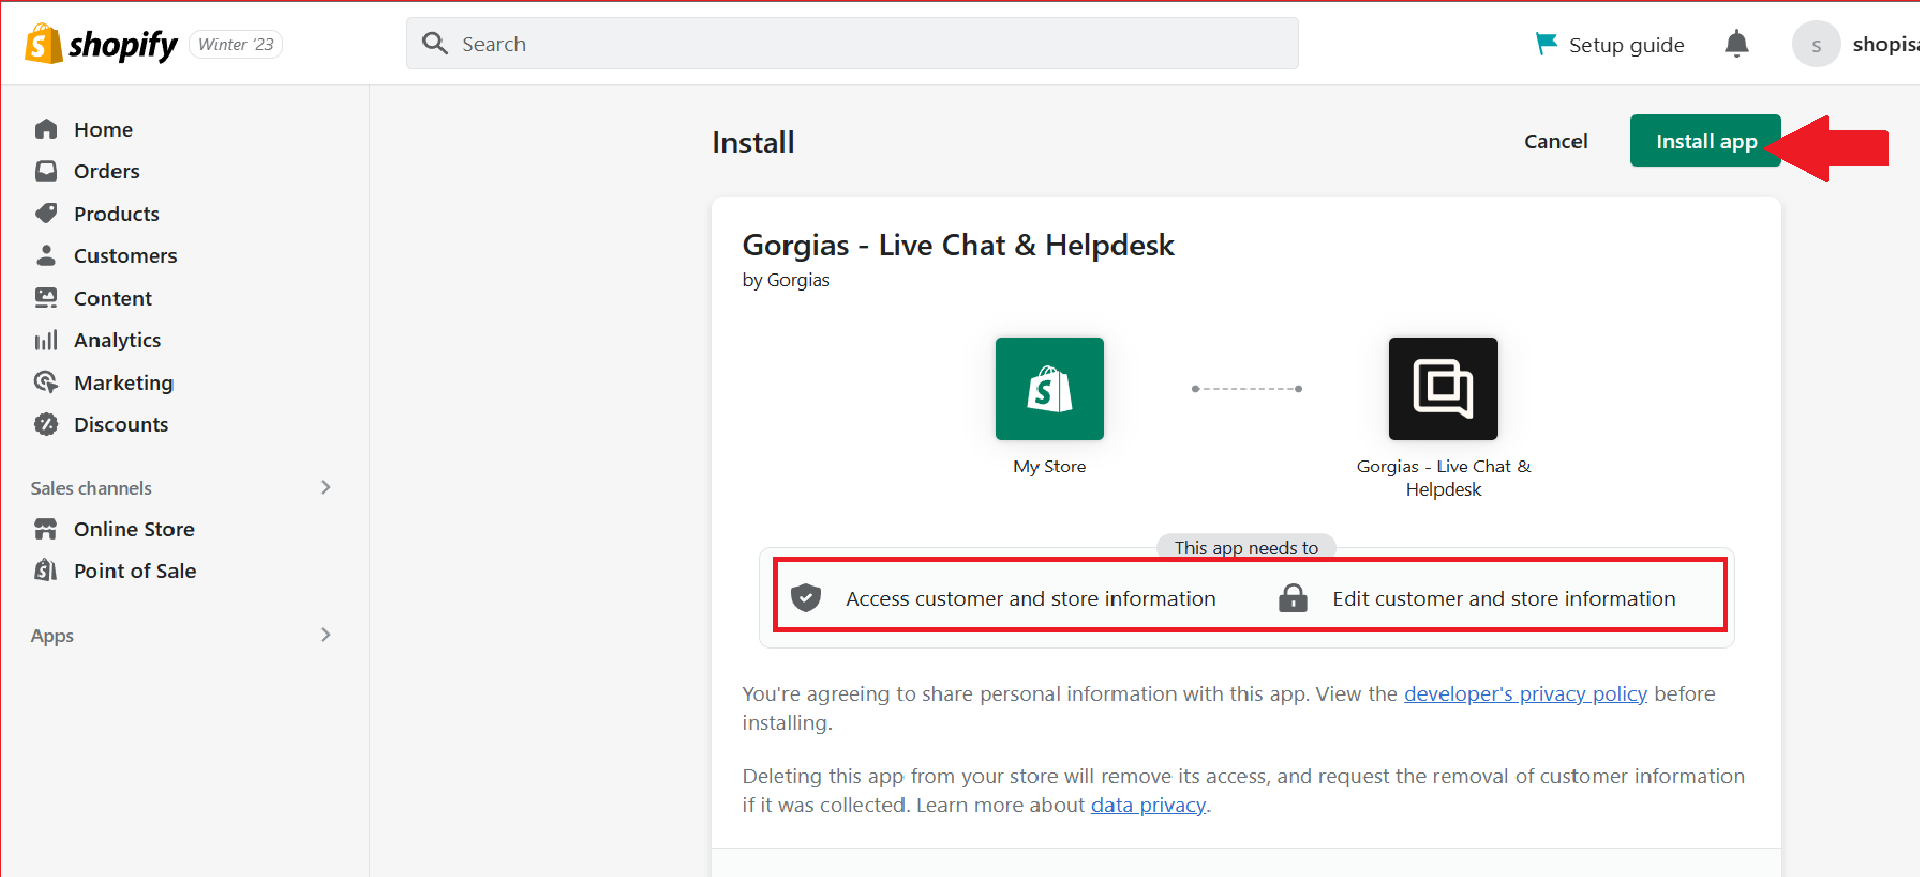Select Marketing menu item
This screenshot has height=877, width=1920.
pyautogui.click(x=124, y=382)
